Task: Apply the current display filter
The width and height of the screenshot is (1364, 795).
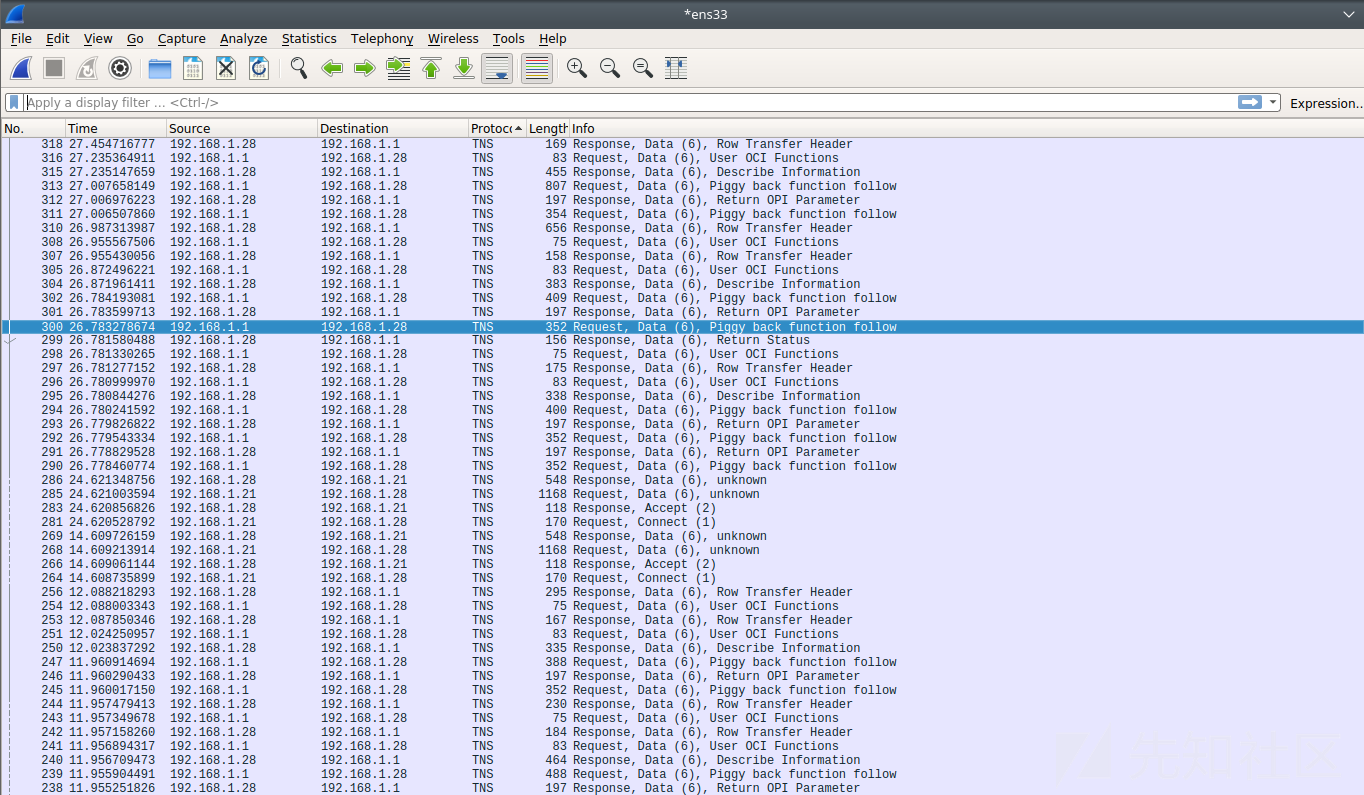Action: pos(1250,102)
